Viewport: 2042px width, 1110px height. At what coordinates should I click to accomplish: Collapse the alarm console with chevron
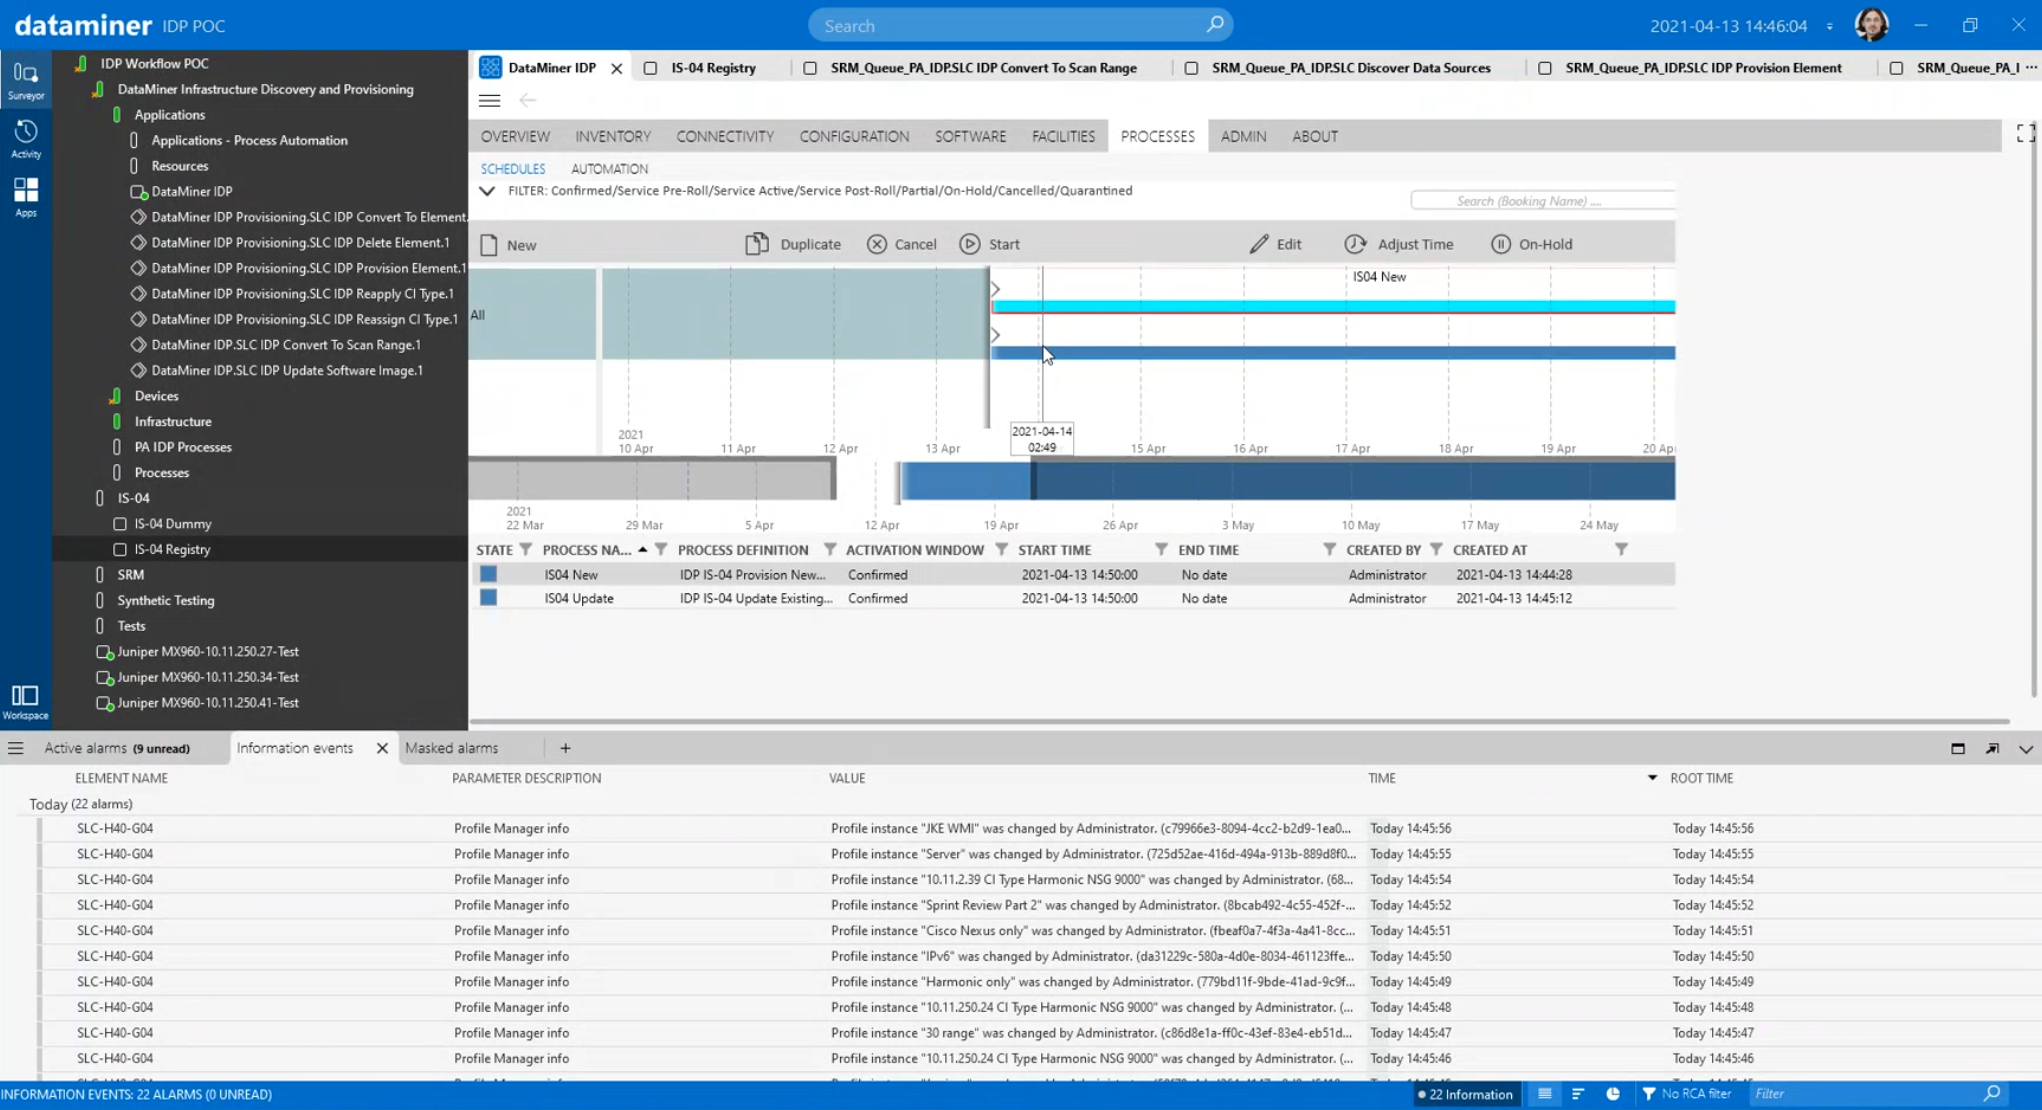pos(2025,748)
